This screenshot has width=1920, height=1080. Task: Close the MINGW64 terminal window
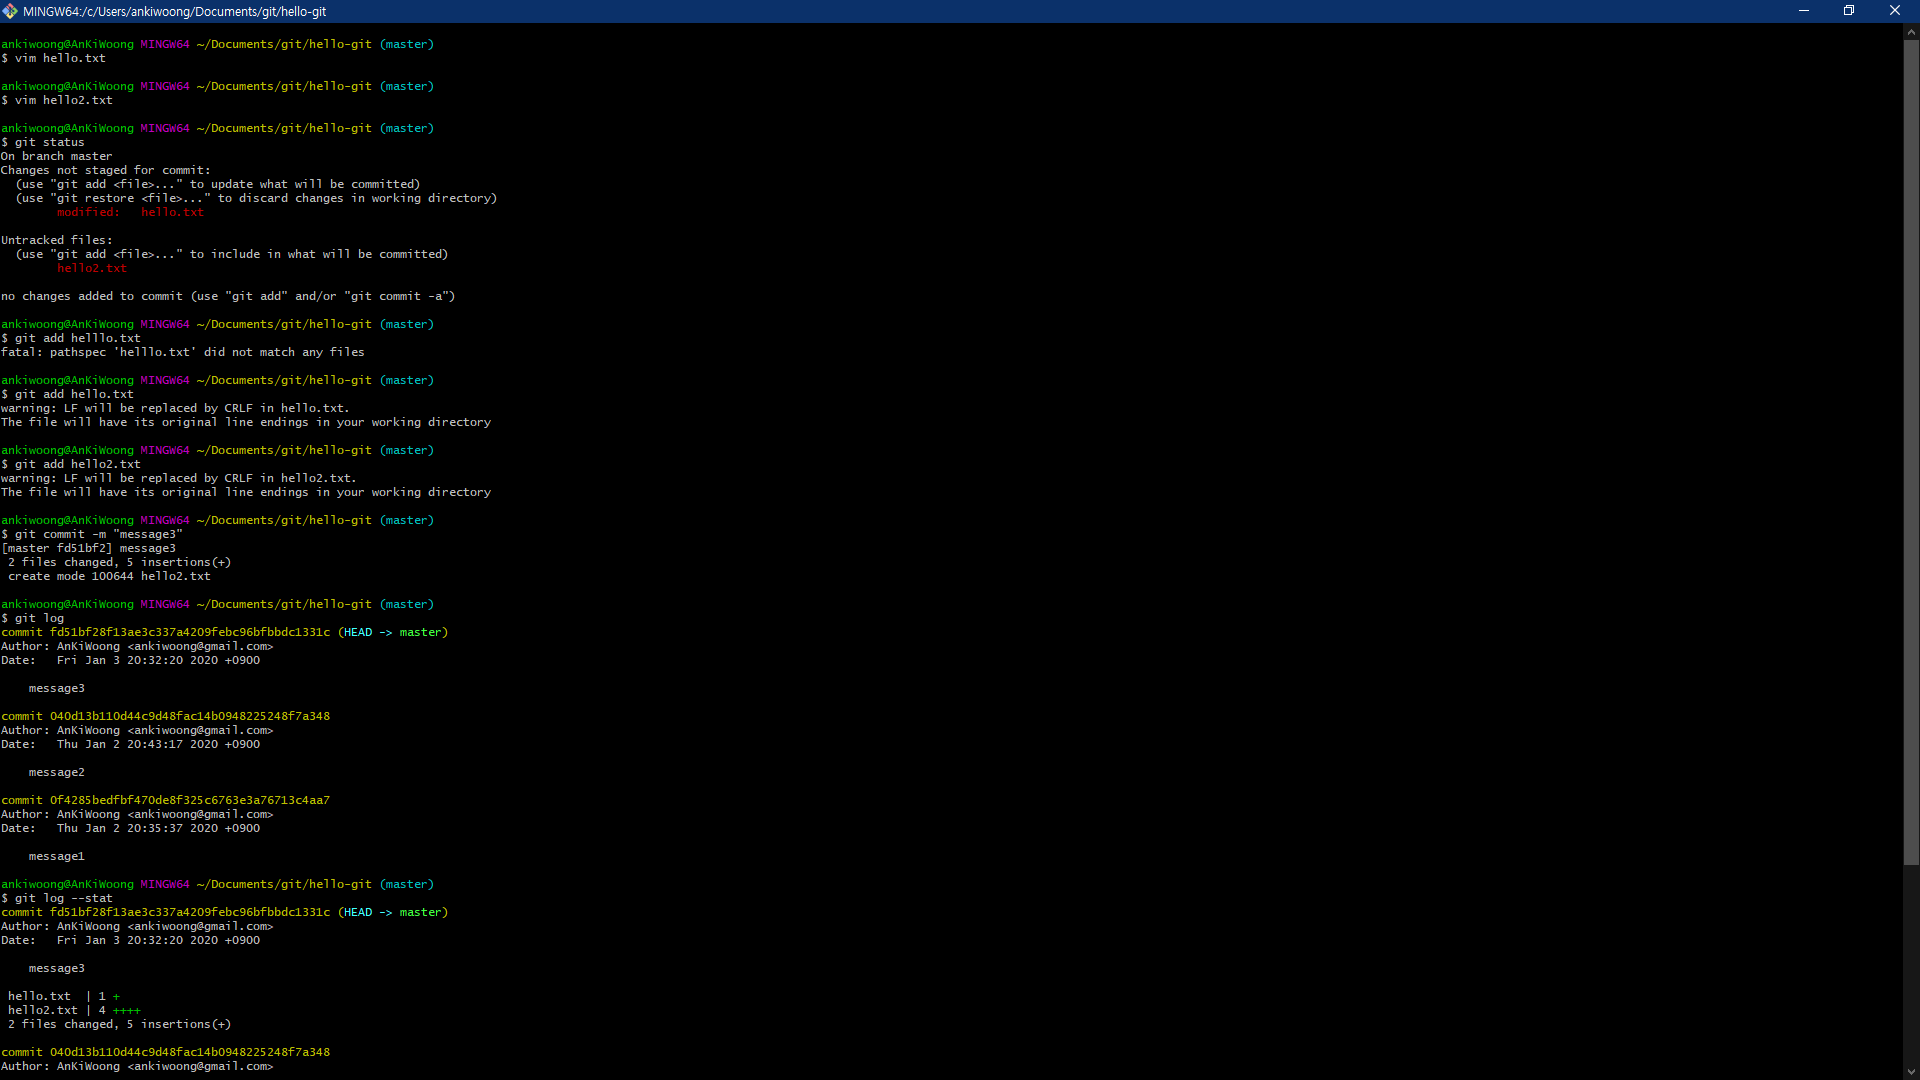(x=1894, y=11)
